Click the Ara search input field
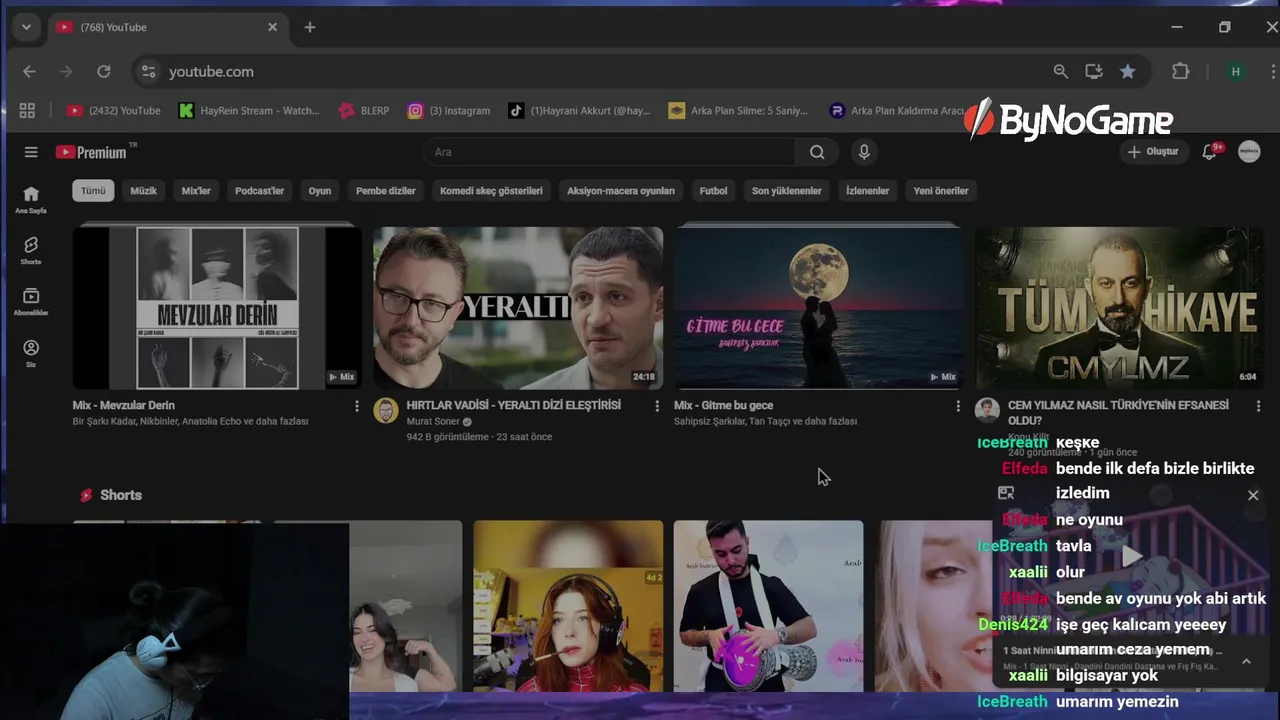This screenshot has width=1280, height=720. tap(610, 152)
